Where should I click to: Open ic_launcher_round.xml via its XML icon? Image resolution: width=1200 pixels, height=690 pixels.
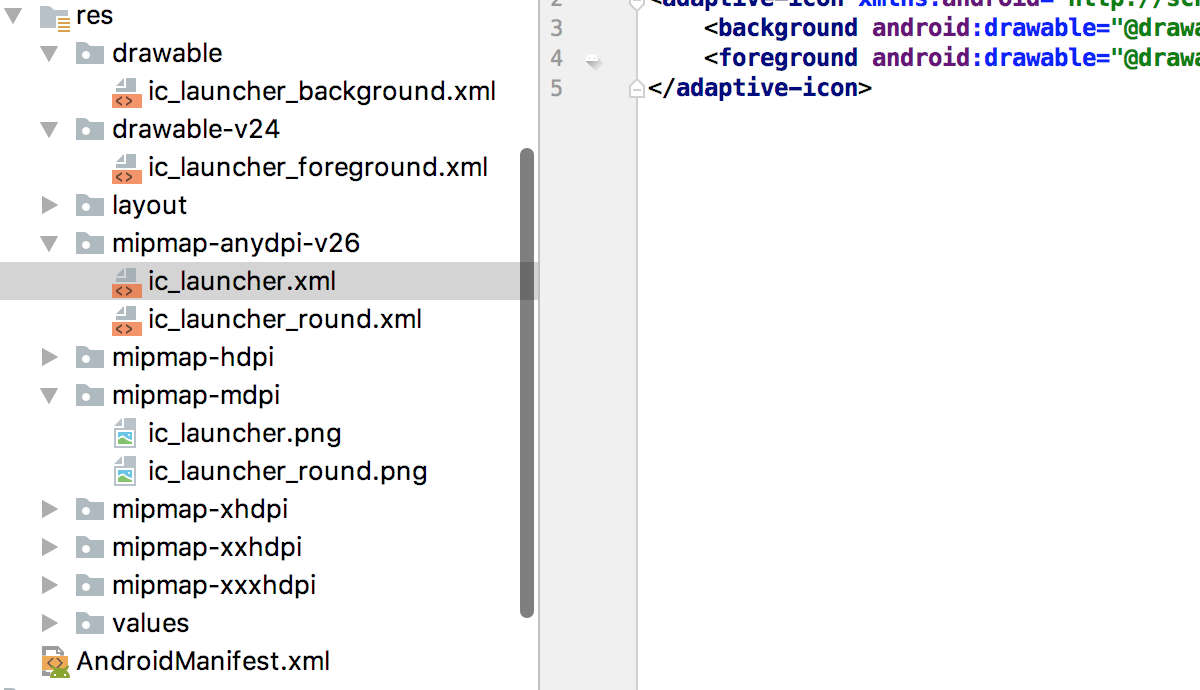click(126, 319)
